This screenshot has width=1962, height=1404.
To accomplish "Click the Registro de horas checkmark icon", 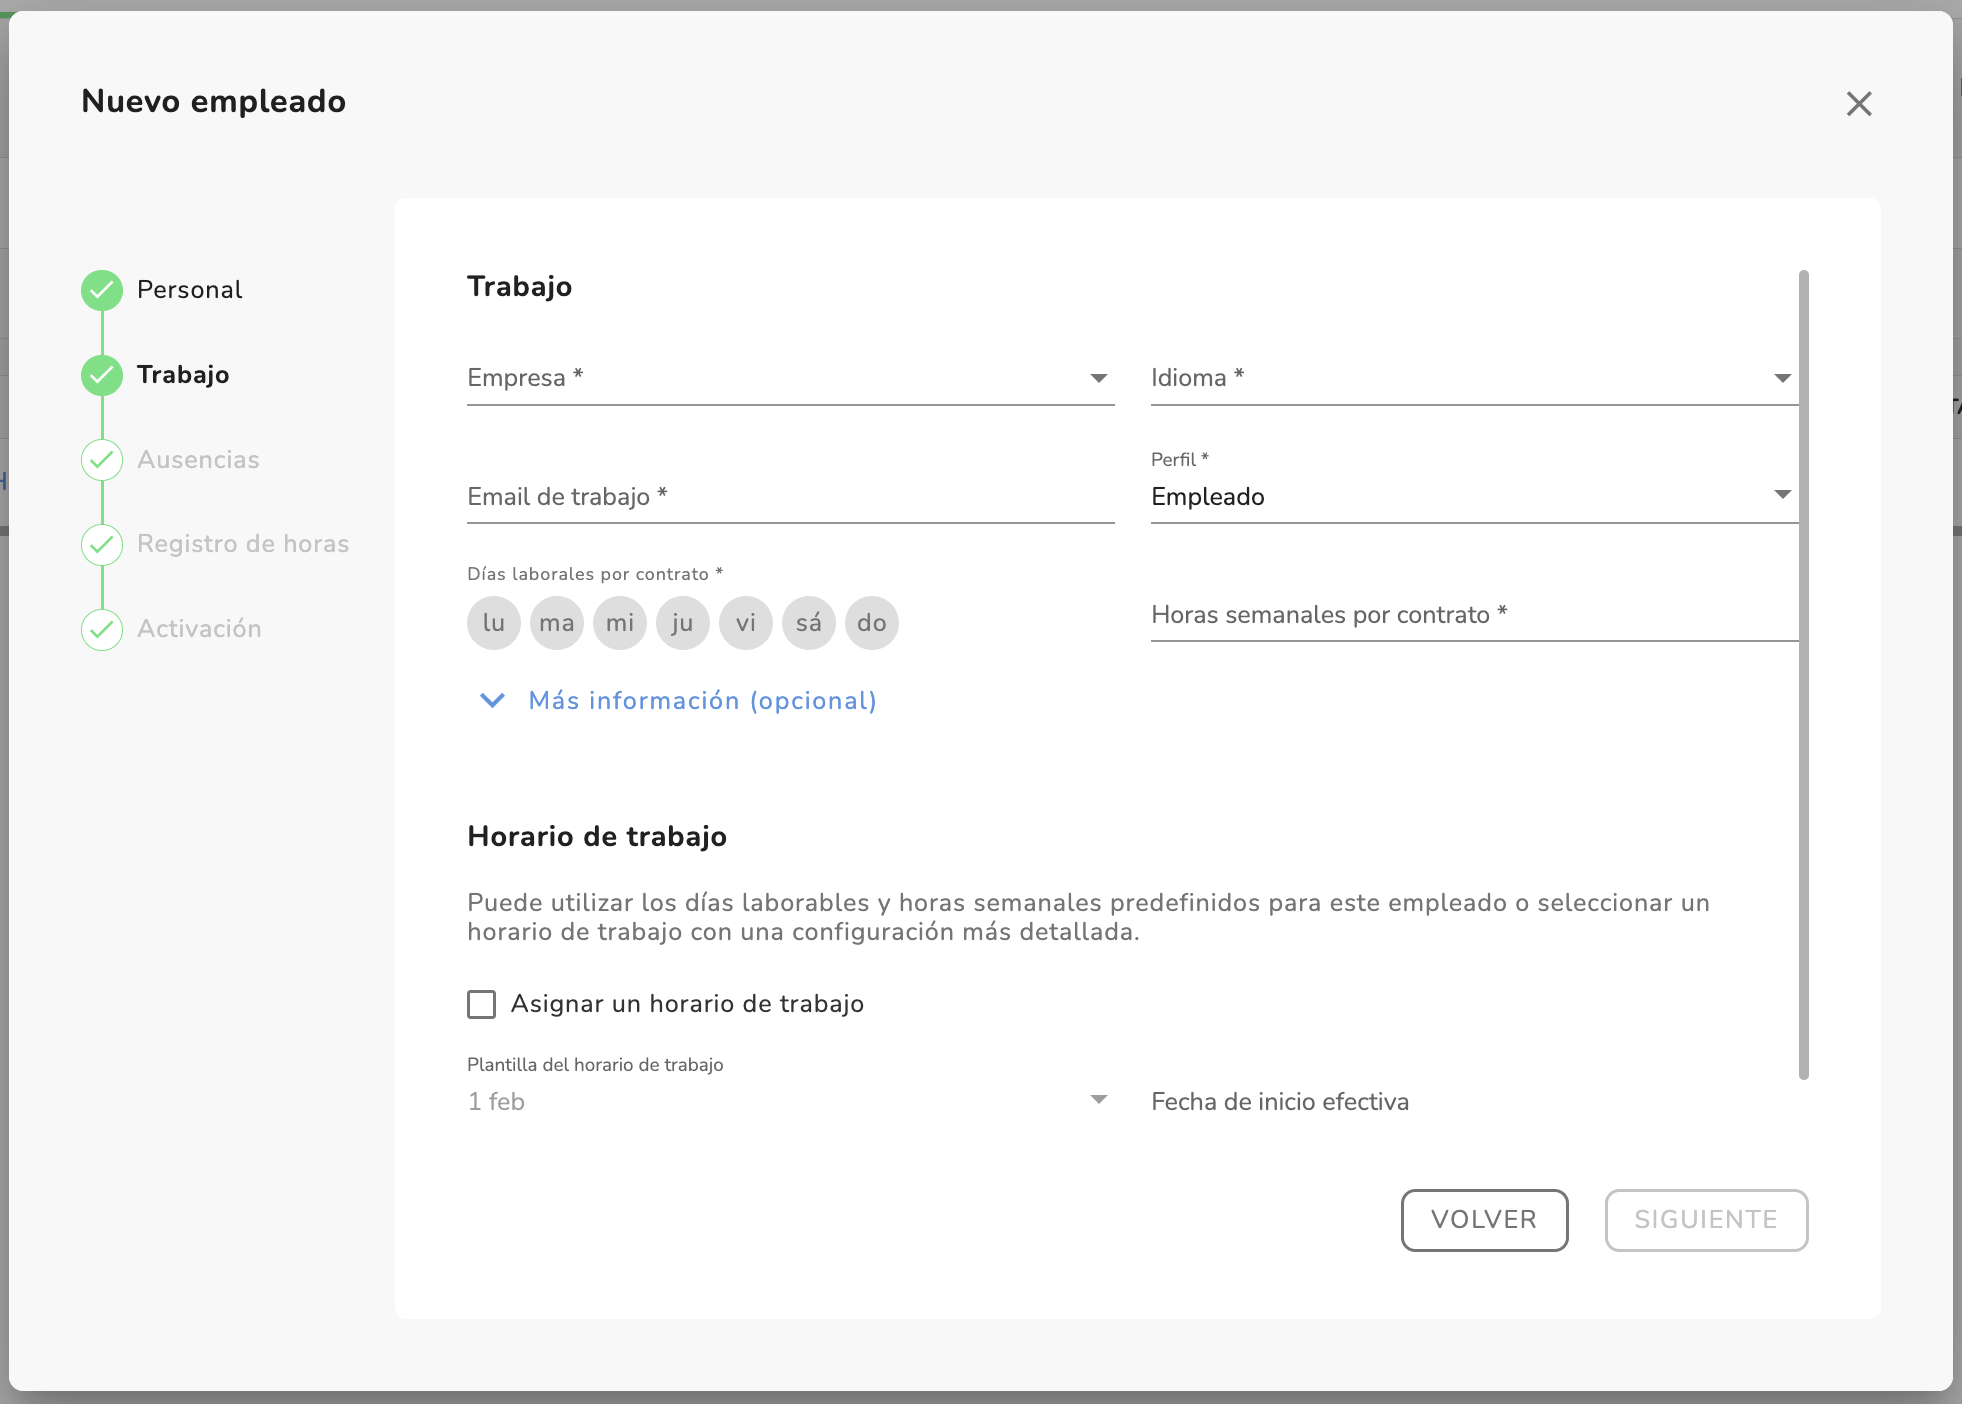I will 102,544.
